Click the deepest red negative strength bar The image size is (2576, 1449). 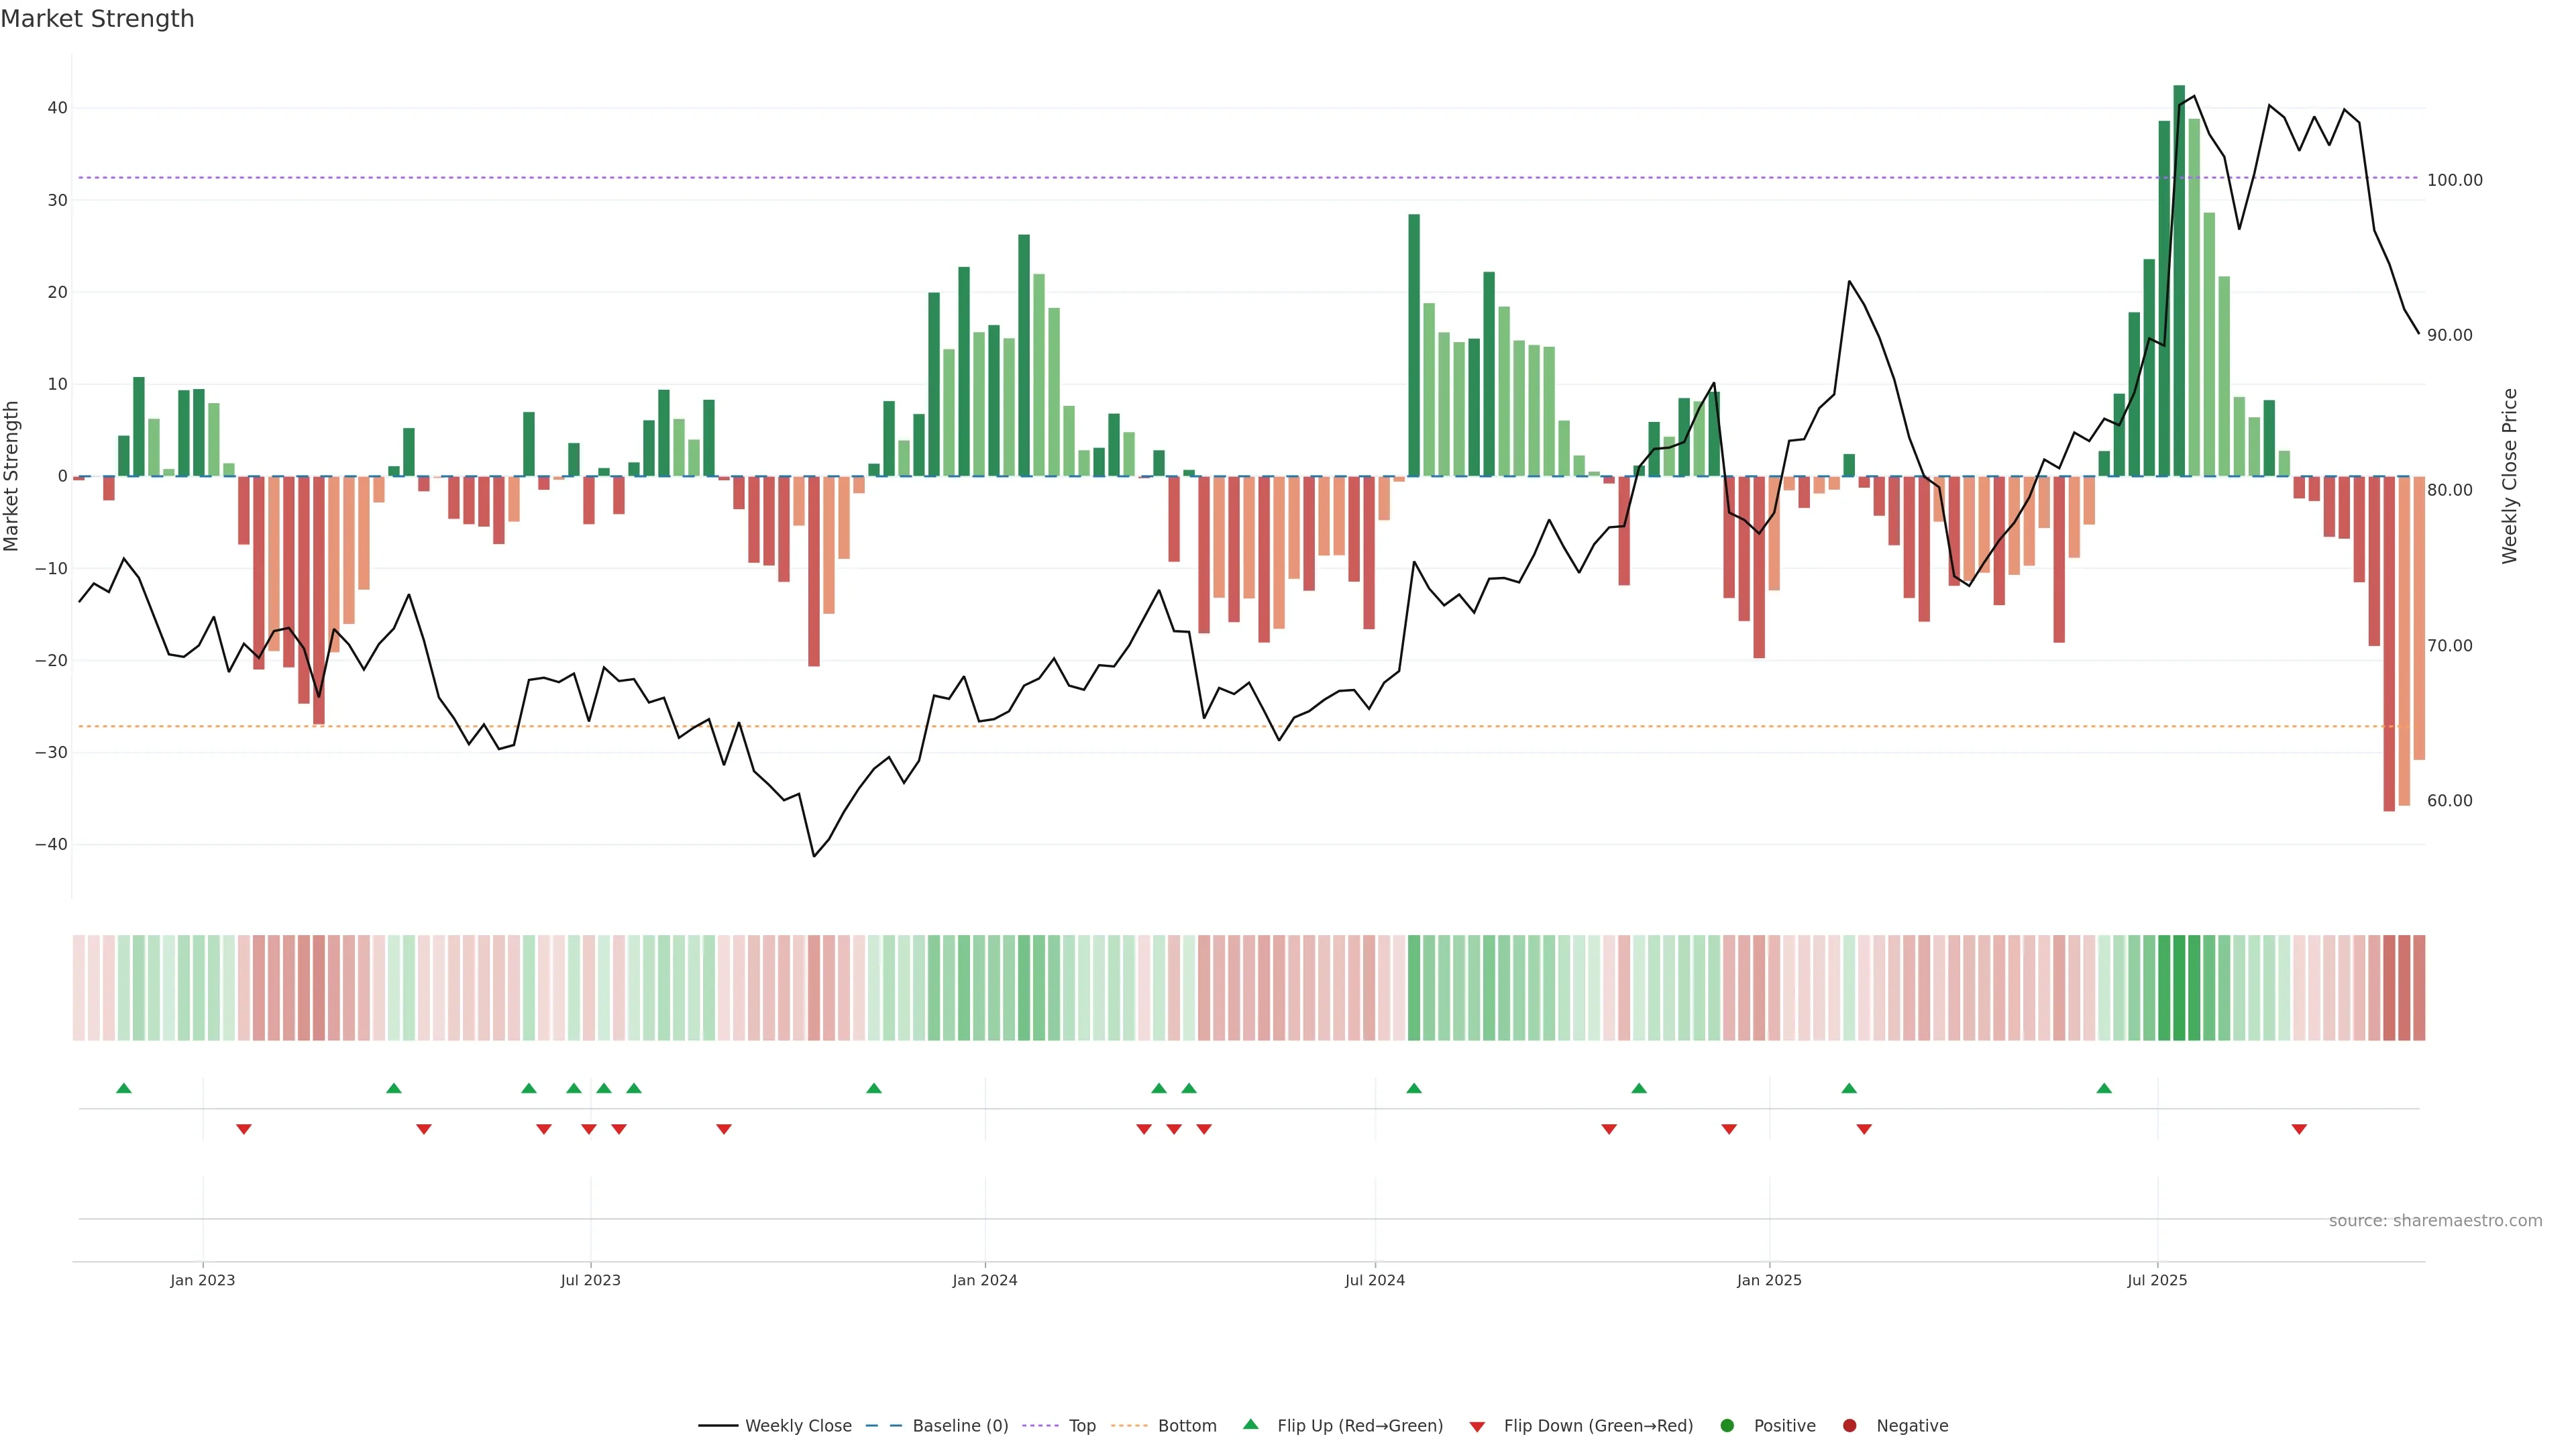(2389, 640)
